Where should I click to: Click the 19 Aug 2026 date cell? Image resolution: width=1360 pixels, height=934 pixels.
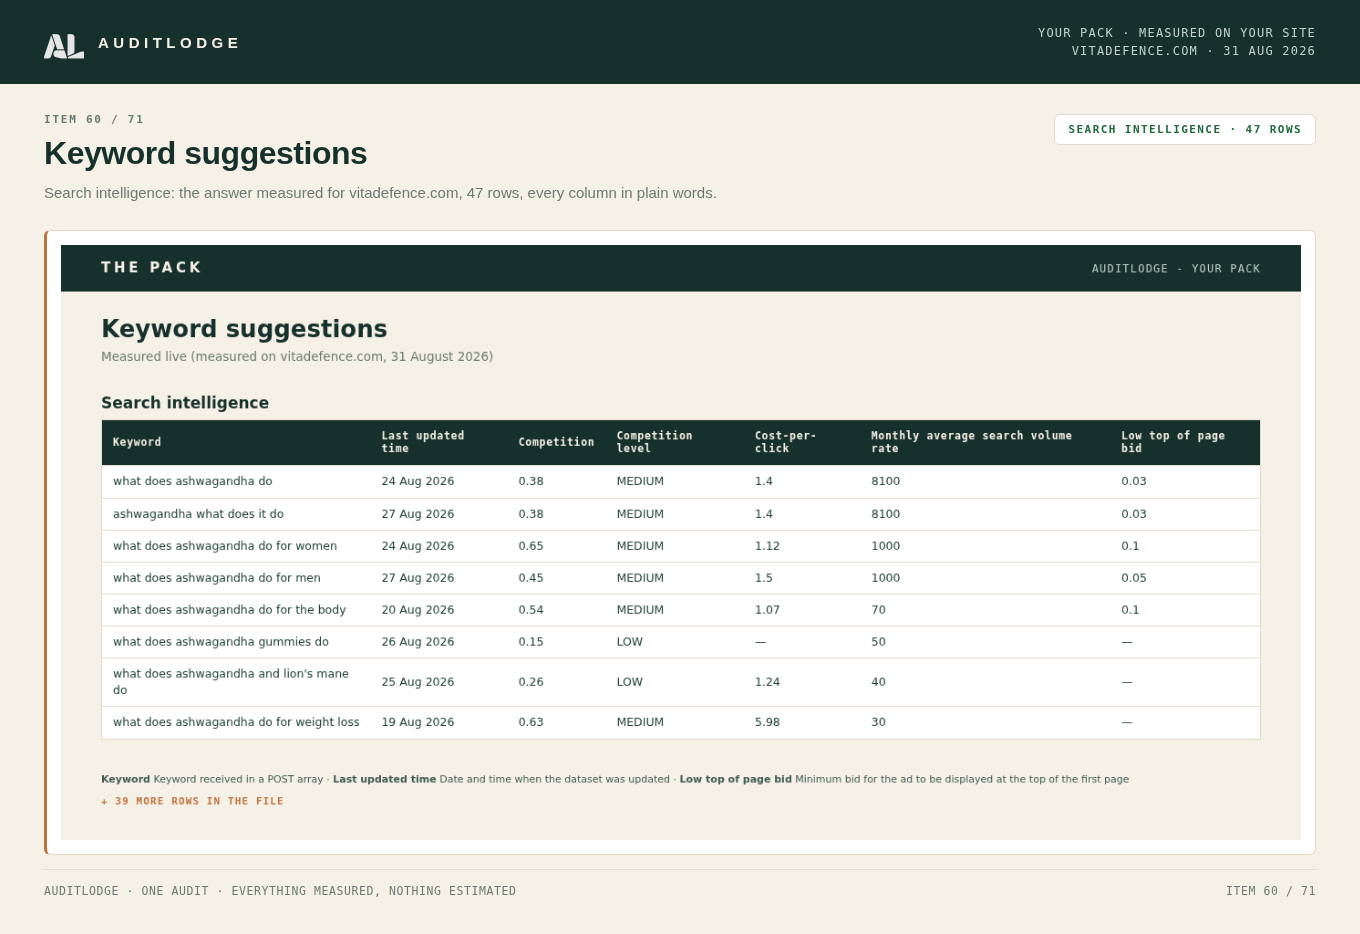point(418,722)
